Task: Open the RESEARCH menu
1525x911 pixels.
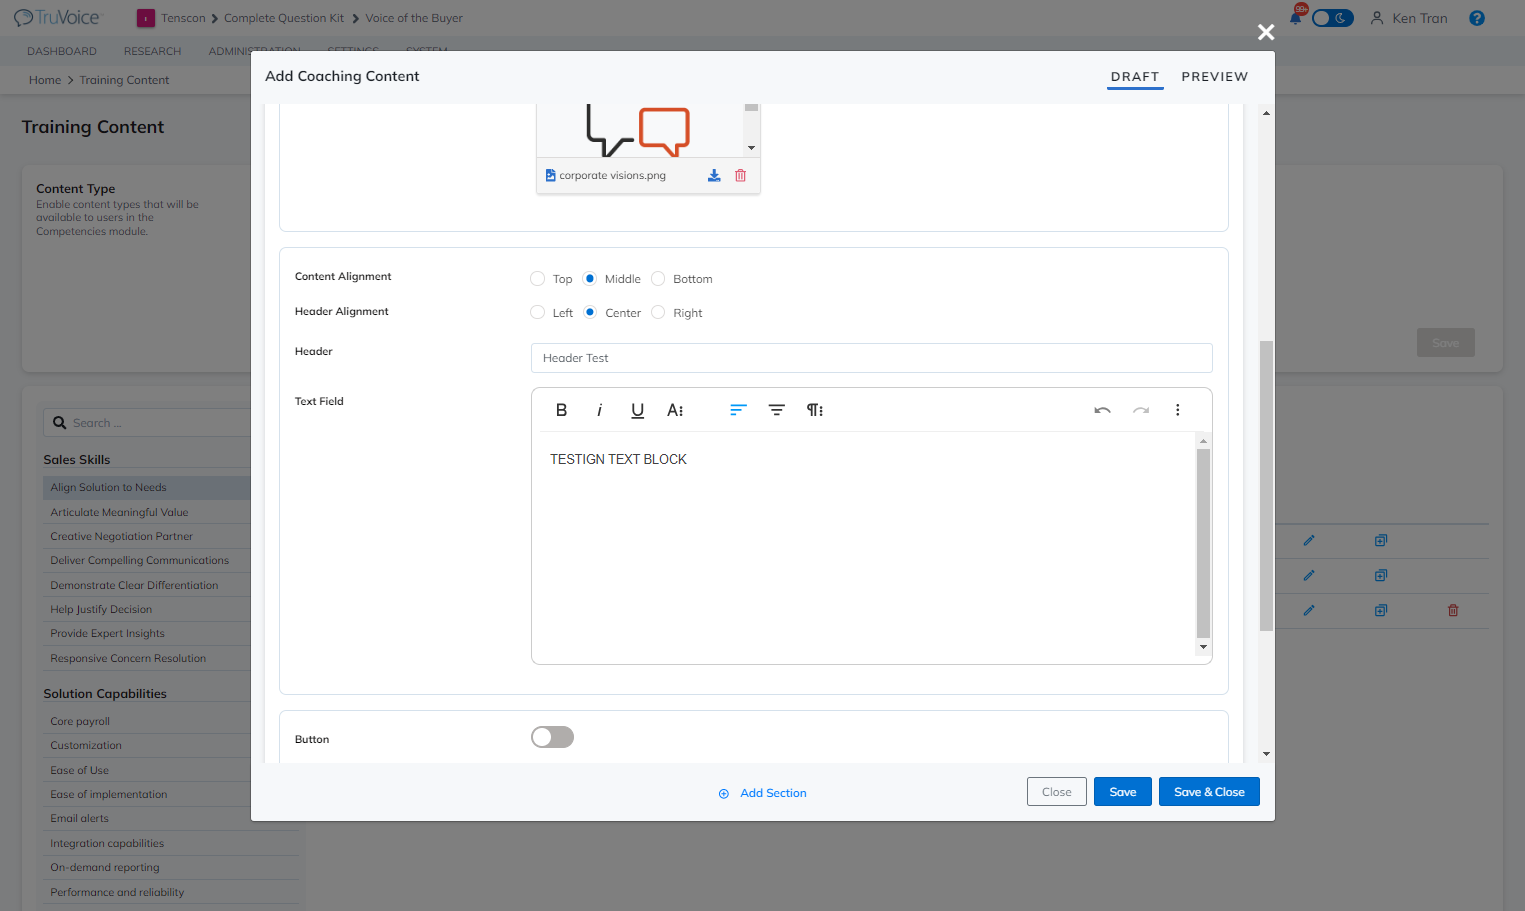Action: [152, 51]
